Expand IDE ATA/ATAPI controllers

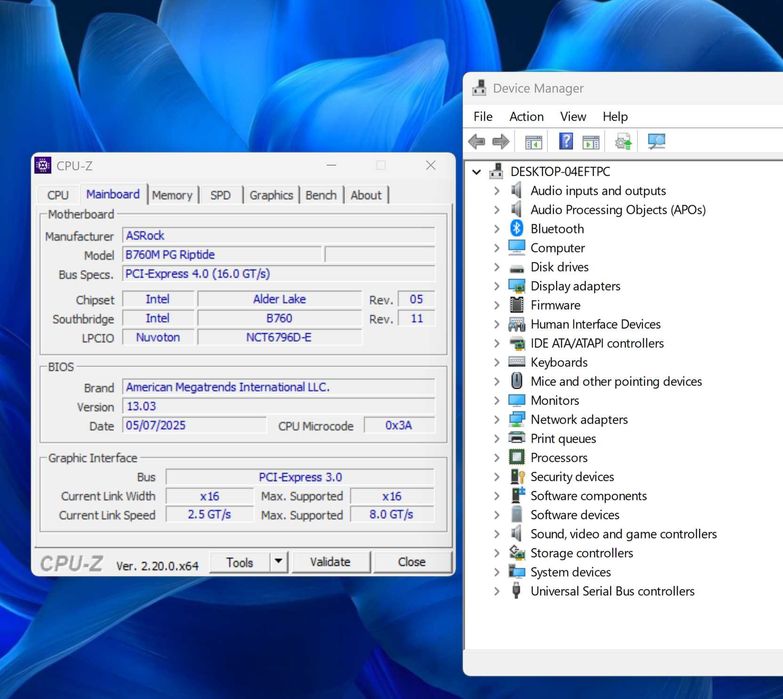pos(496,343)
